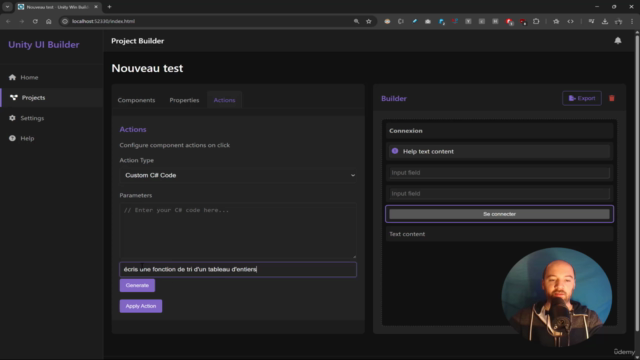Viewport: 640px width, 360px height.
Task: Click the browser back arrow
Action: coord(8,21)
